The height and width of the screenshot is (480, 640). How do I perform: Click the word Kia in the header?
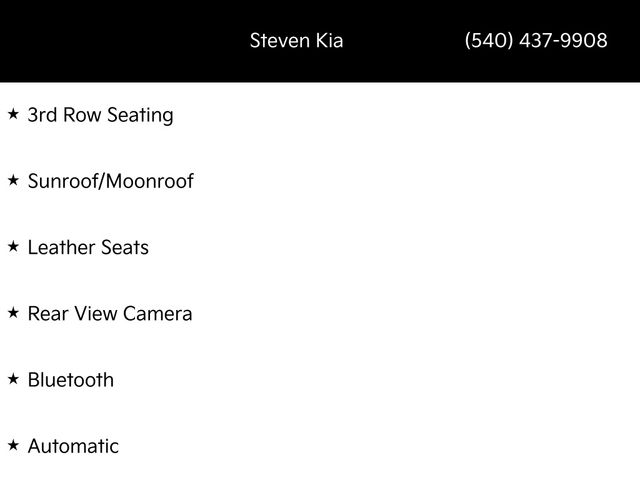pos(328,41)
